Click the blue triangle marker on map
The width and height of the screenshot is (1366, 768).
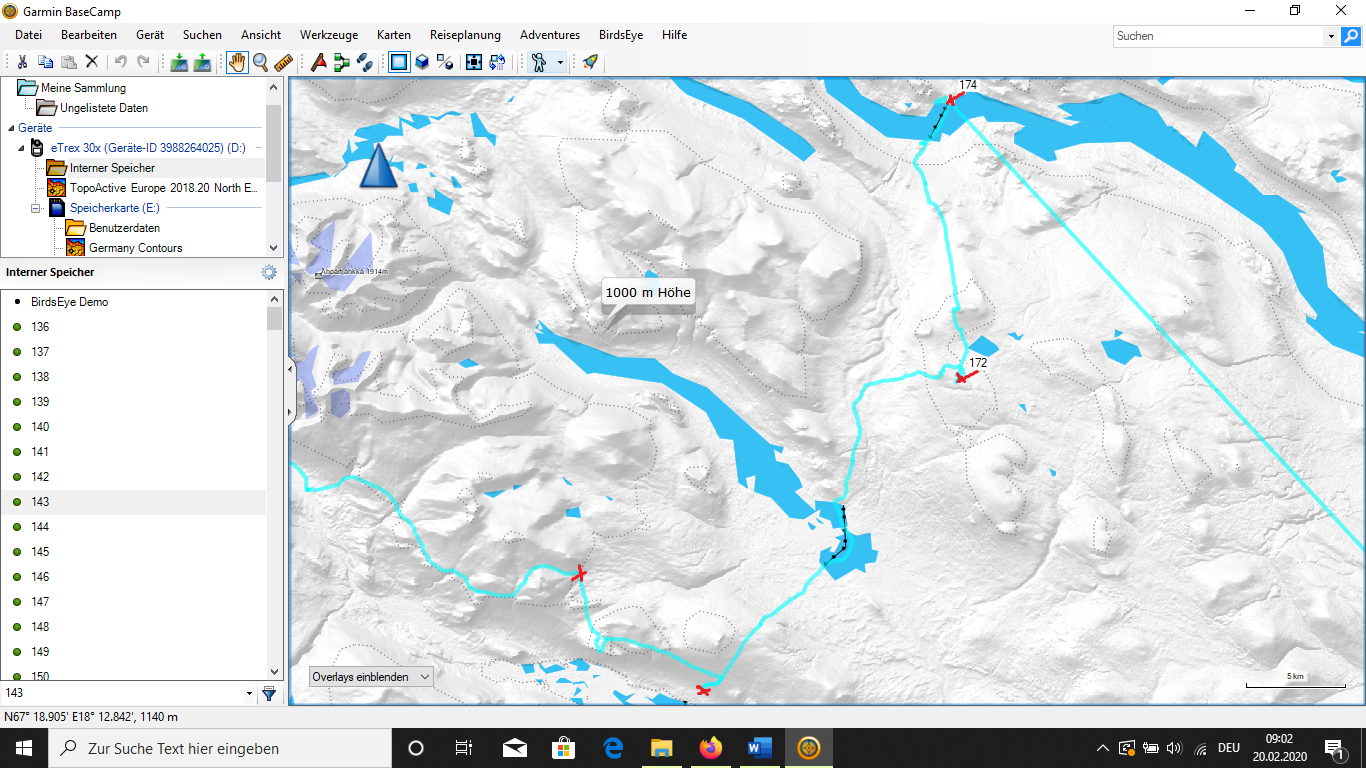click(378, 166)
